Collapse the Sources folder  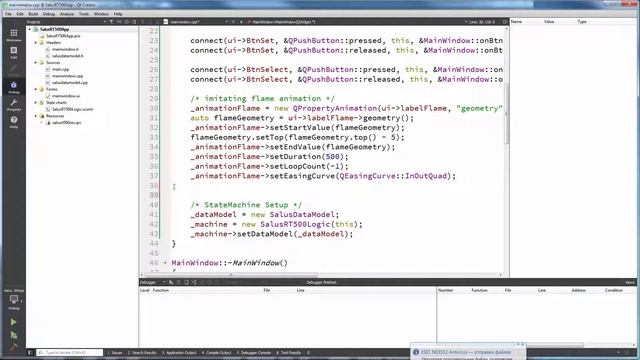tap(36, 62)
